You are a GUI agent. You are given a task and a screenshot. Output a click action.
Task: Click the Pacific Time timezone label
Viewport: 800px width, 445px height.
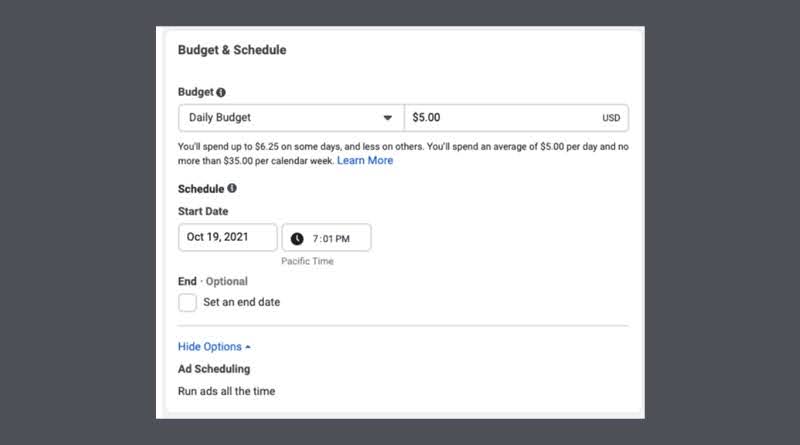(x=307, y=261)
